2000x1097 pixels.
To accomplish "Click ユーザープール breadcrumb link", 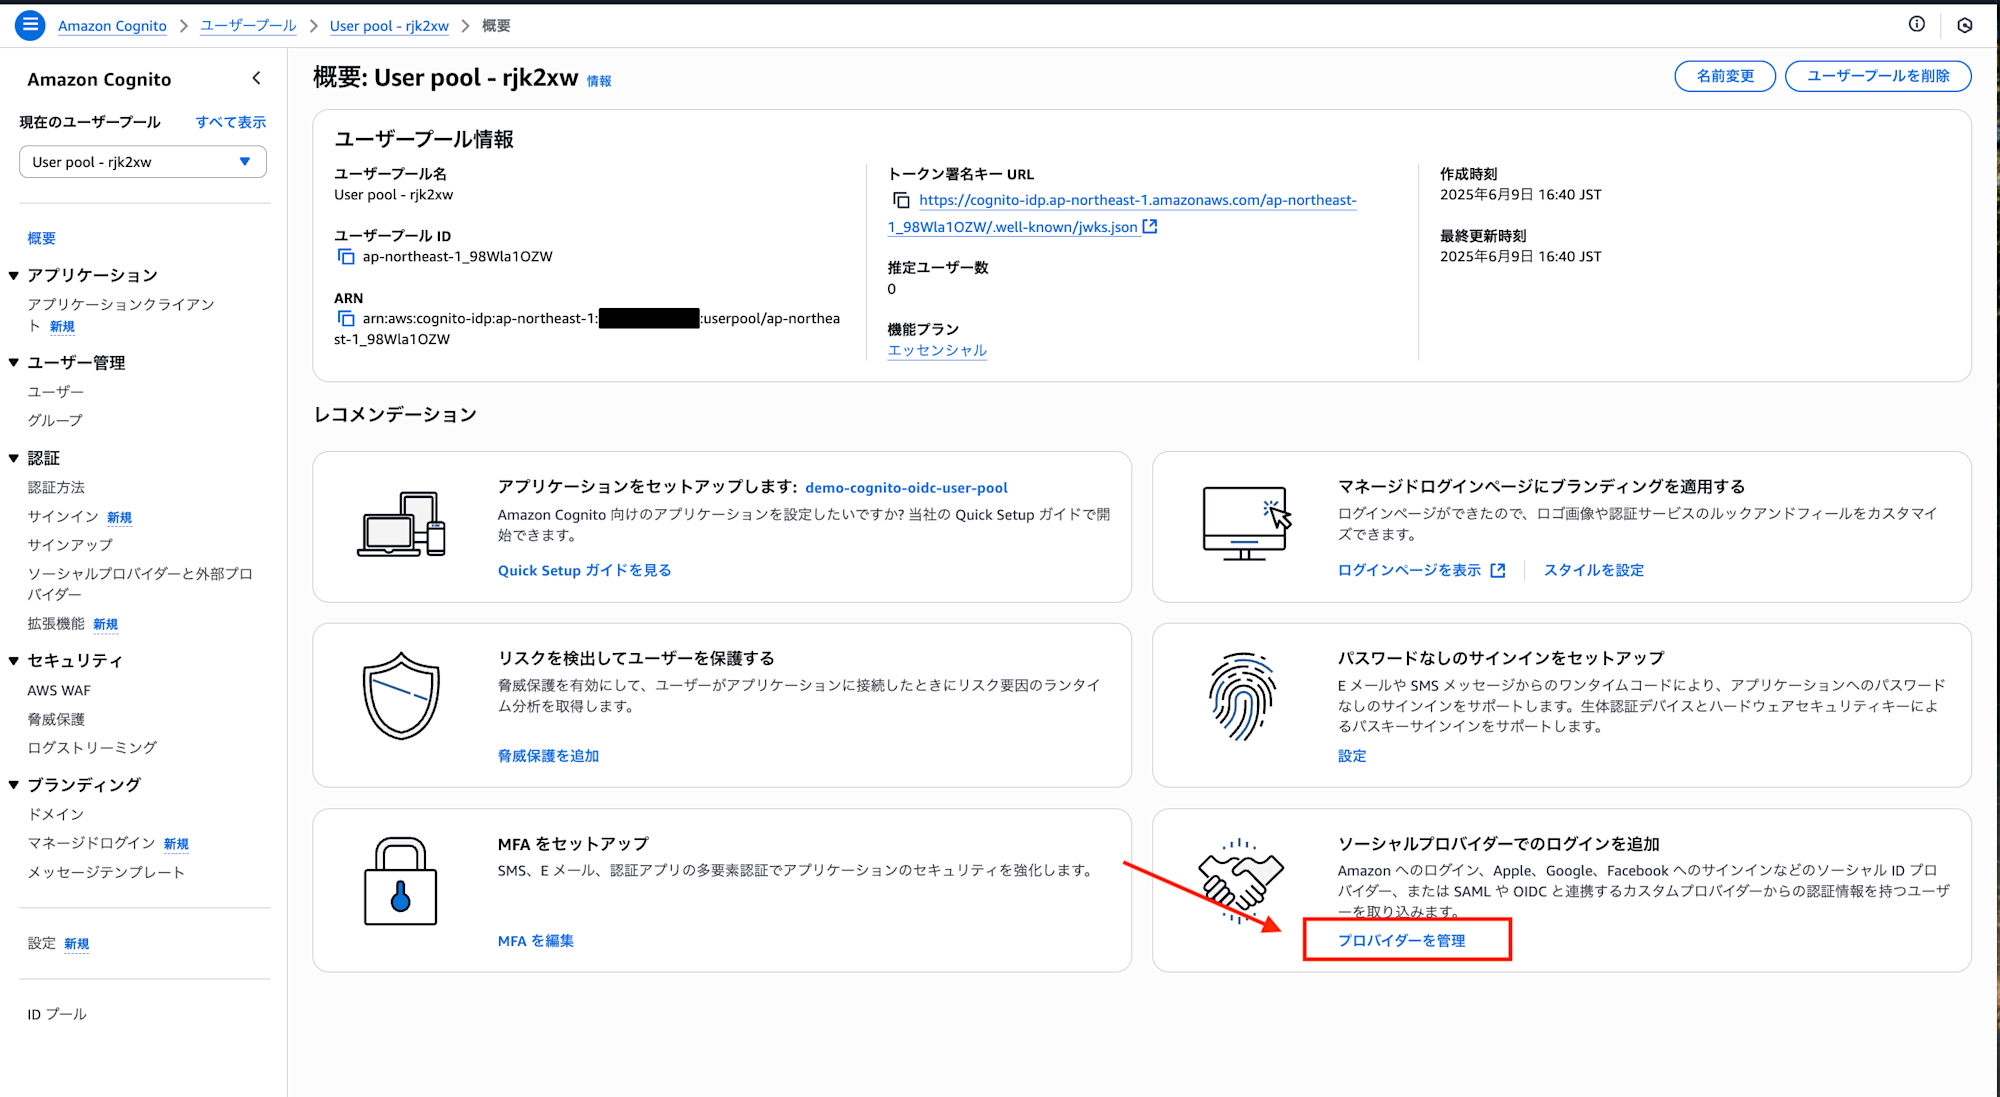I will (248, 26).
